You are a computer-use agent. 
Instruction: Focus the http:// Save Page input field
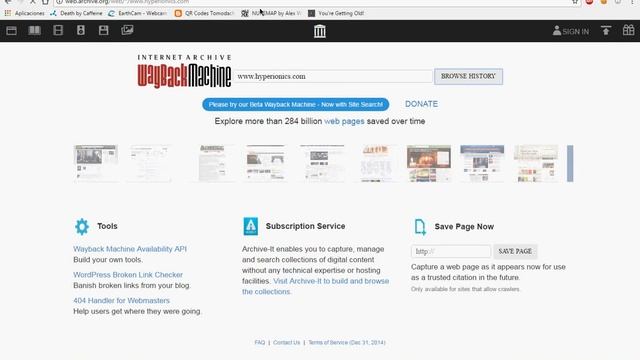click(x=451, y=251)
